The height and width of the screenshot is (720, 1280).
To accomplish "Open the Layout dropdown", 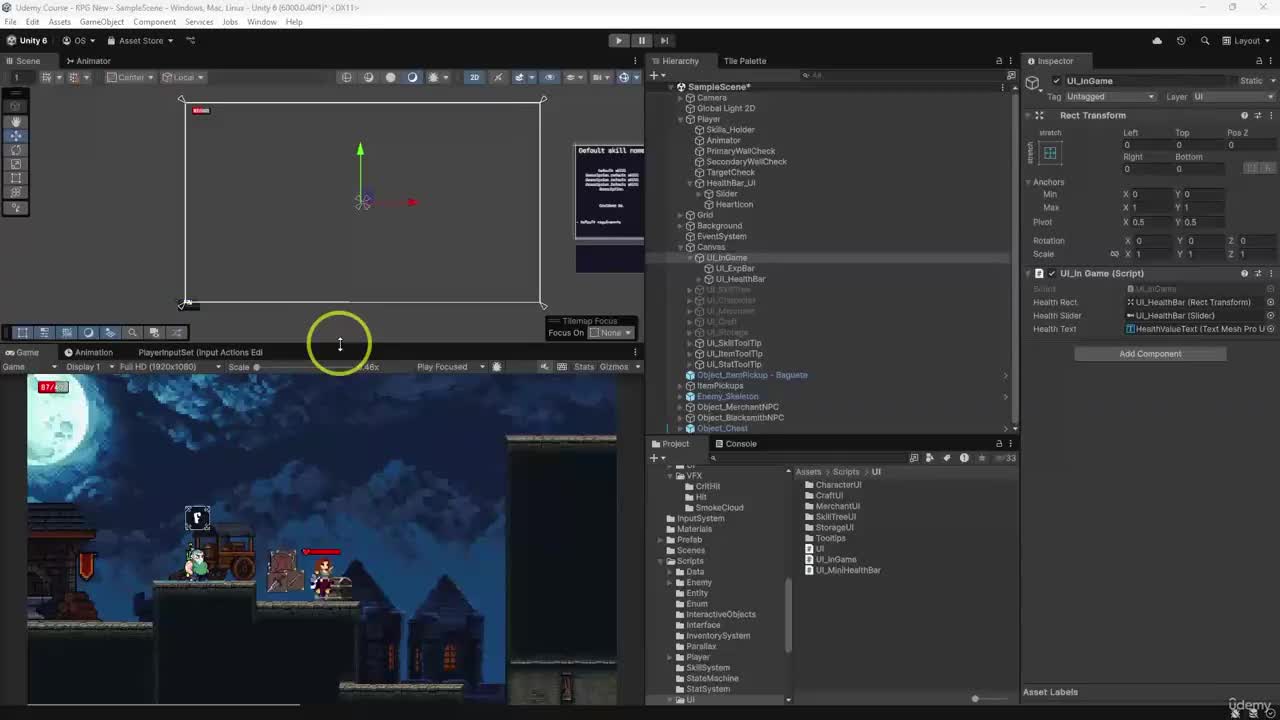I will click(1246, 41).
